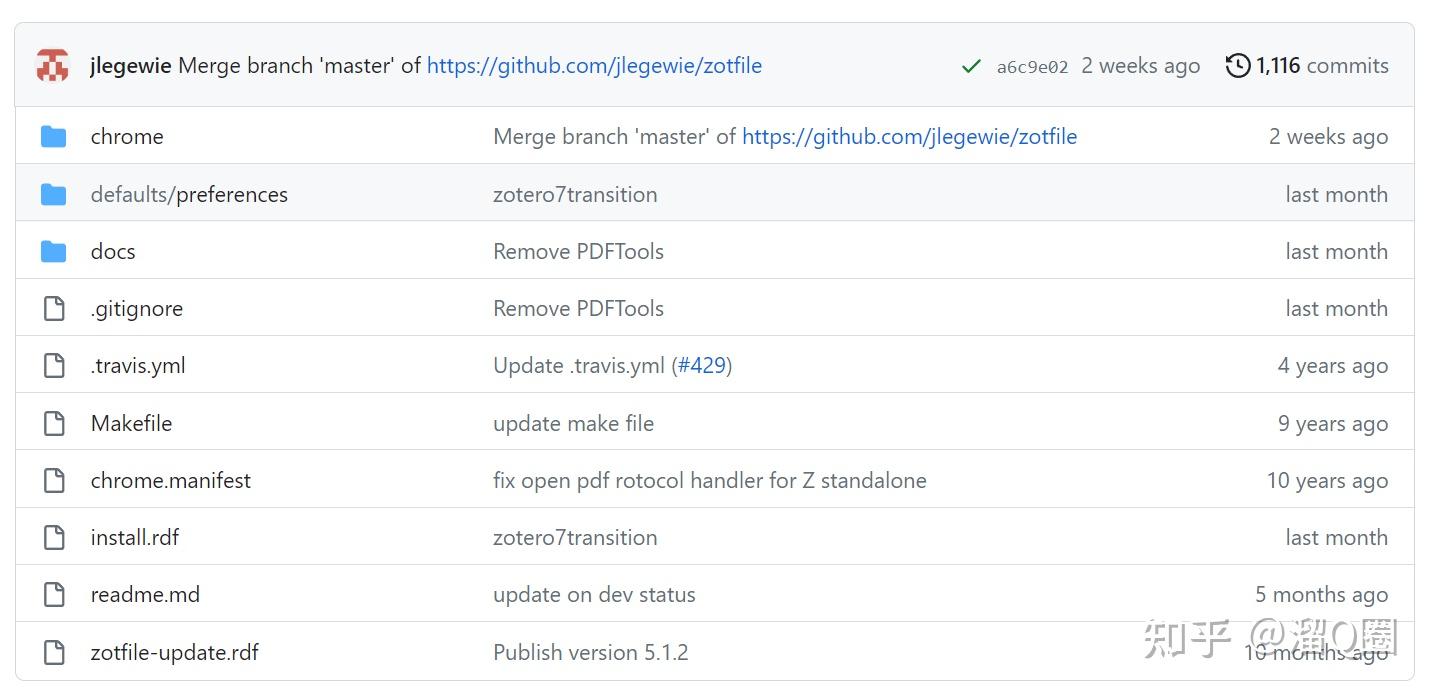The width and height of the screenshot is (1435, 700).
Task: Click the green commit status checkmark
Action: click(x=970, y=66)
